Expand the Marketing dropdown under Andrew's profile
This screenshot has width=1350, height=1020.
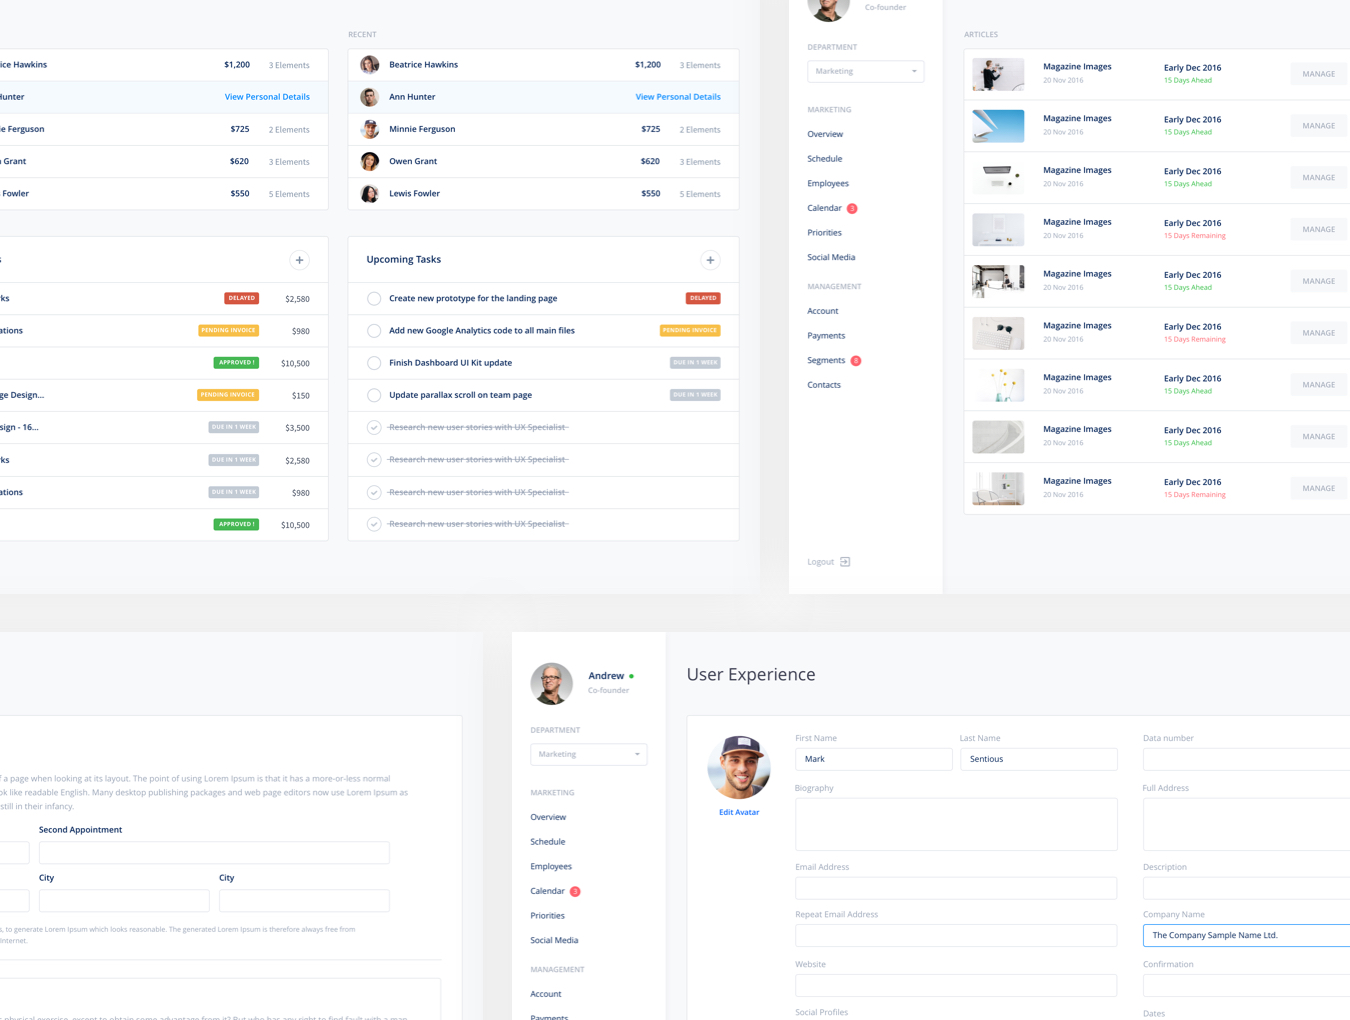click(x=588, y=755)
